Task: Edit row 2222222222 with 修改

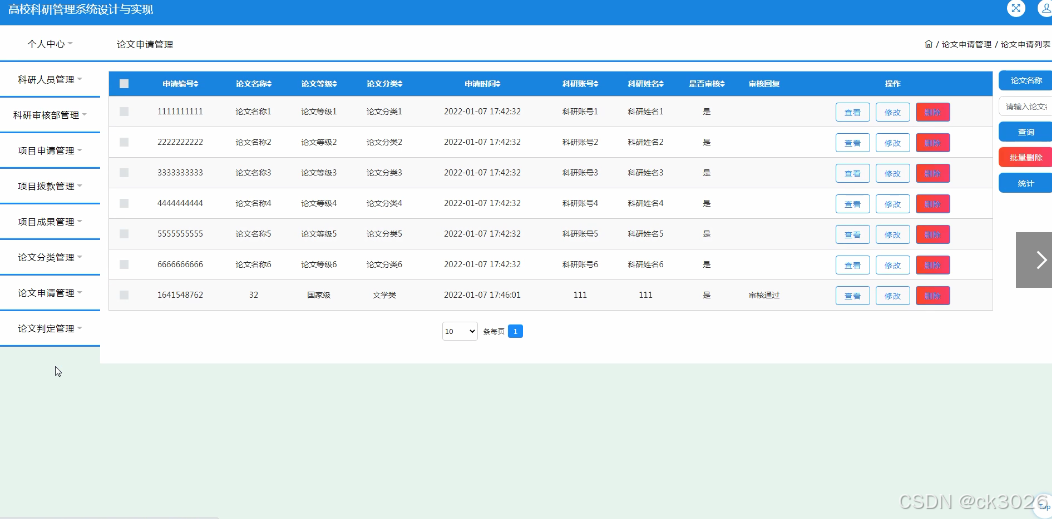Action: point(892,143)
